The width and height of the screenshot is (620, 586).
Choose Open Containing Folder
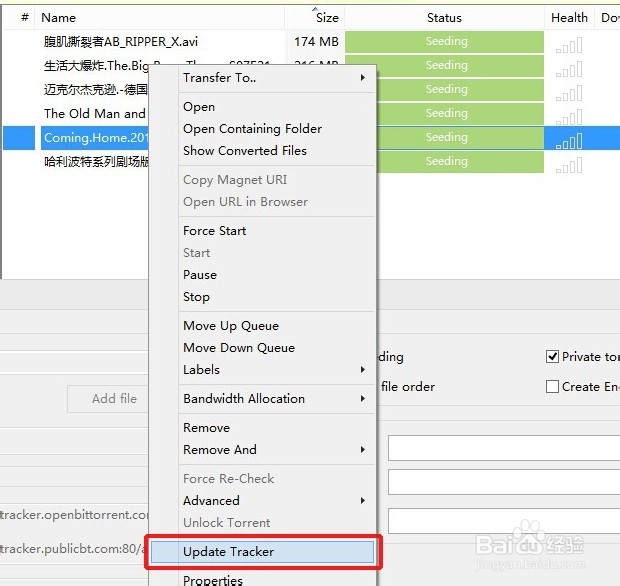[252, 128]
